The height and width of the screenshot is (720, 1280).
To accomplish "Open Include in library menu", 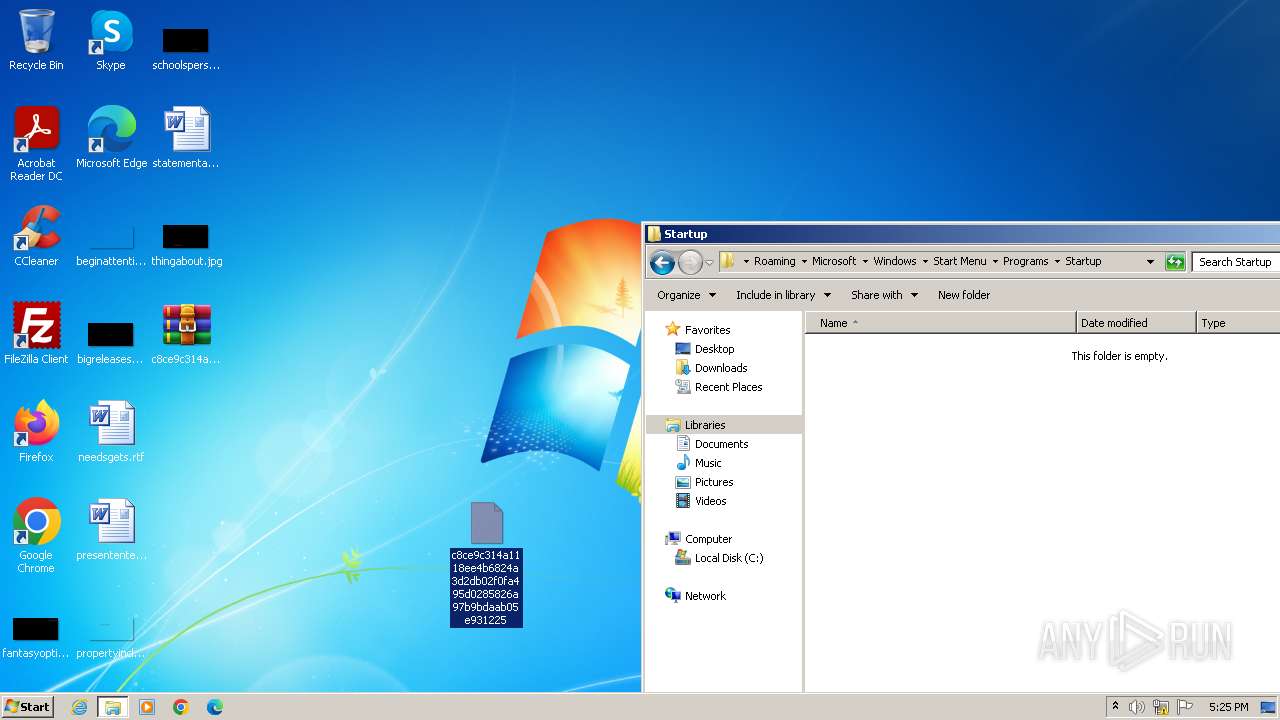I will click(x=783, y=295).
